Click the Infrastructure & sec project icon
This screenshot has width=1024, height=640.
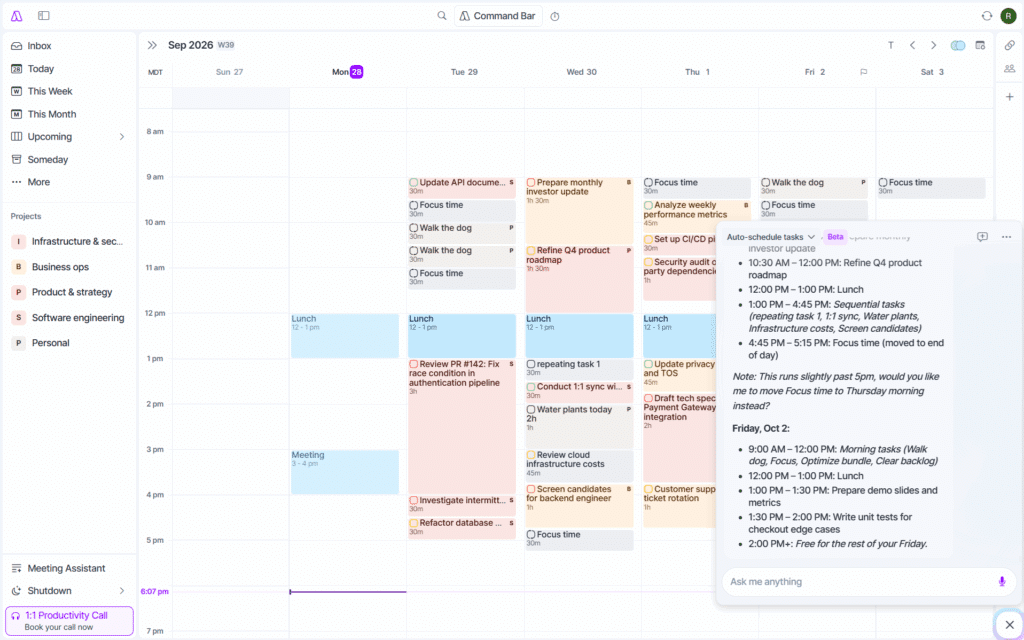click(18, 242)
